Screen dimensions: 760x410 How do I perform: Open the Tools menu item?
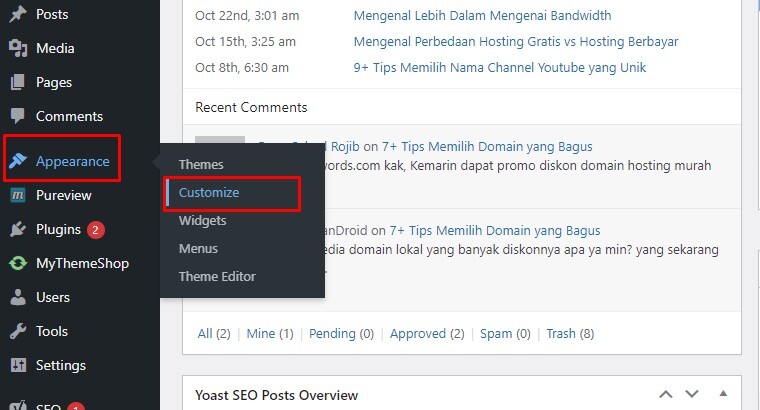(52, 331)
